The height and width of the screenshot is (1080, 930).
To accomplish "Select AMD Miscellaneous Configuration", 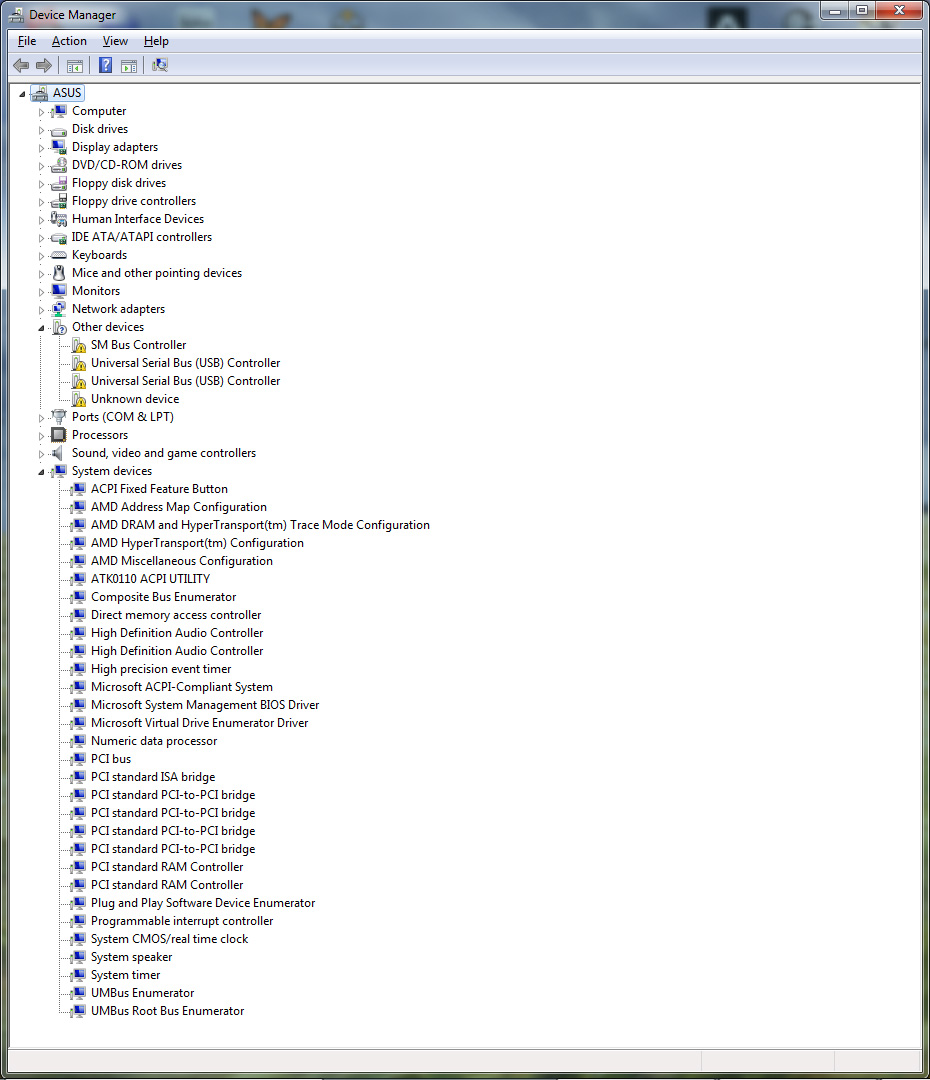I will [181, 561].
